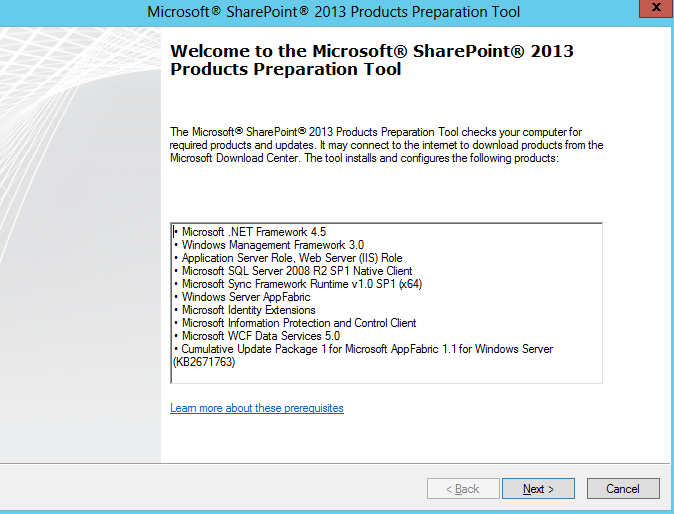Open Learn more about these prerequisites link
The height and width of the screenshot is (514, 674).
(x=257, y=408)
